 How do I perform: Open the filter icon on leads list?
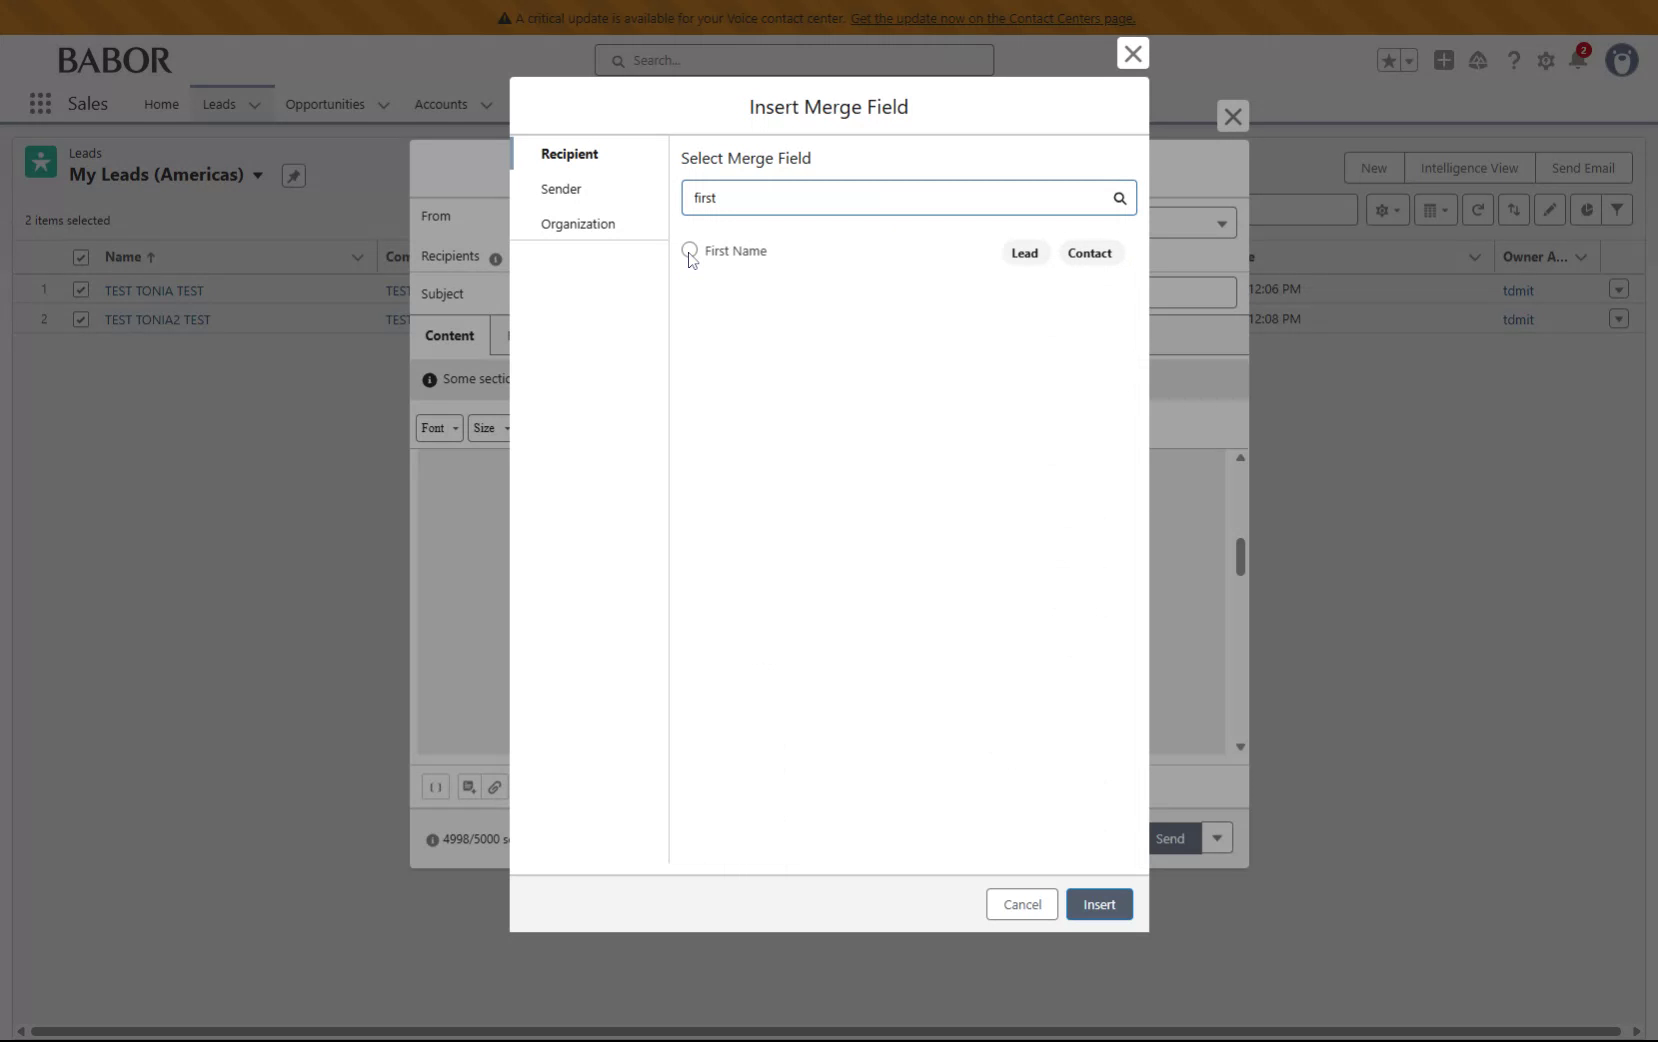(x=1618, y=210)
